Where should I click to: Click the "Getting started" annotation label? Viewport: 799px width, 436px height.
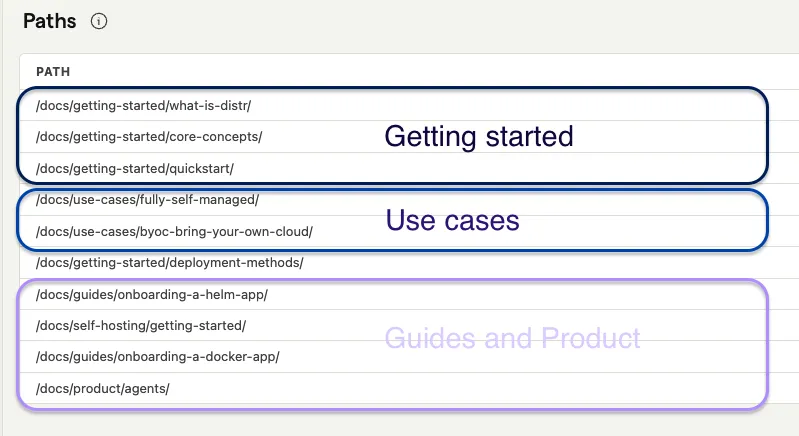point(478,136)
